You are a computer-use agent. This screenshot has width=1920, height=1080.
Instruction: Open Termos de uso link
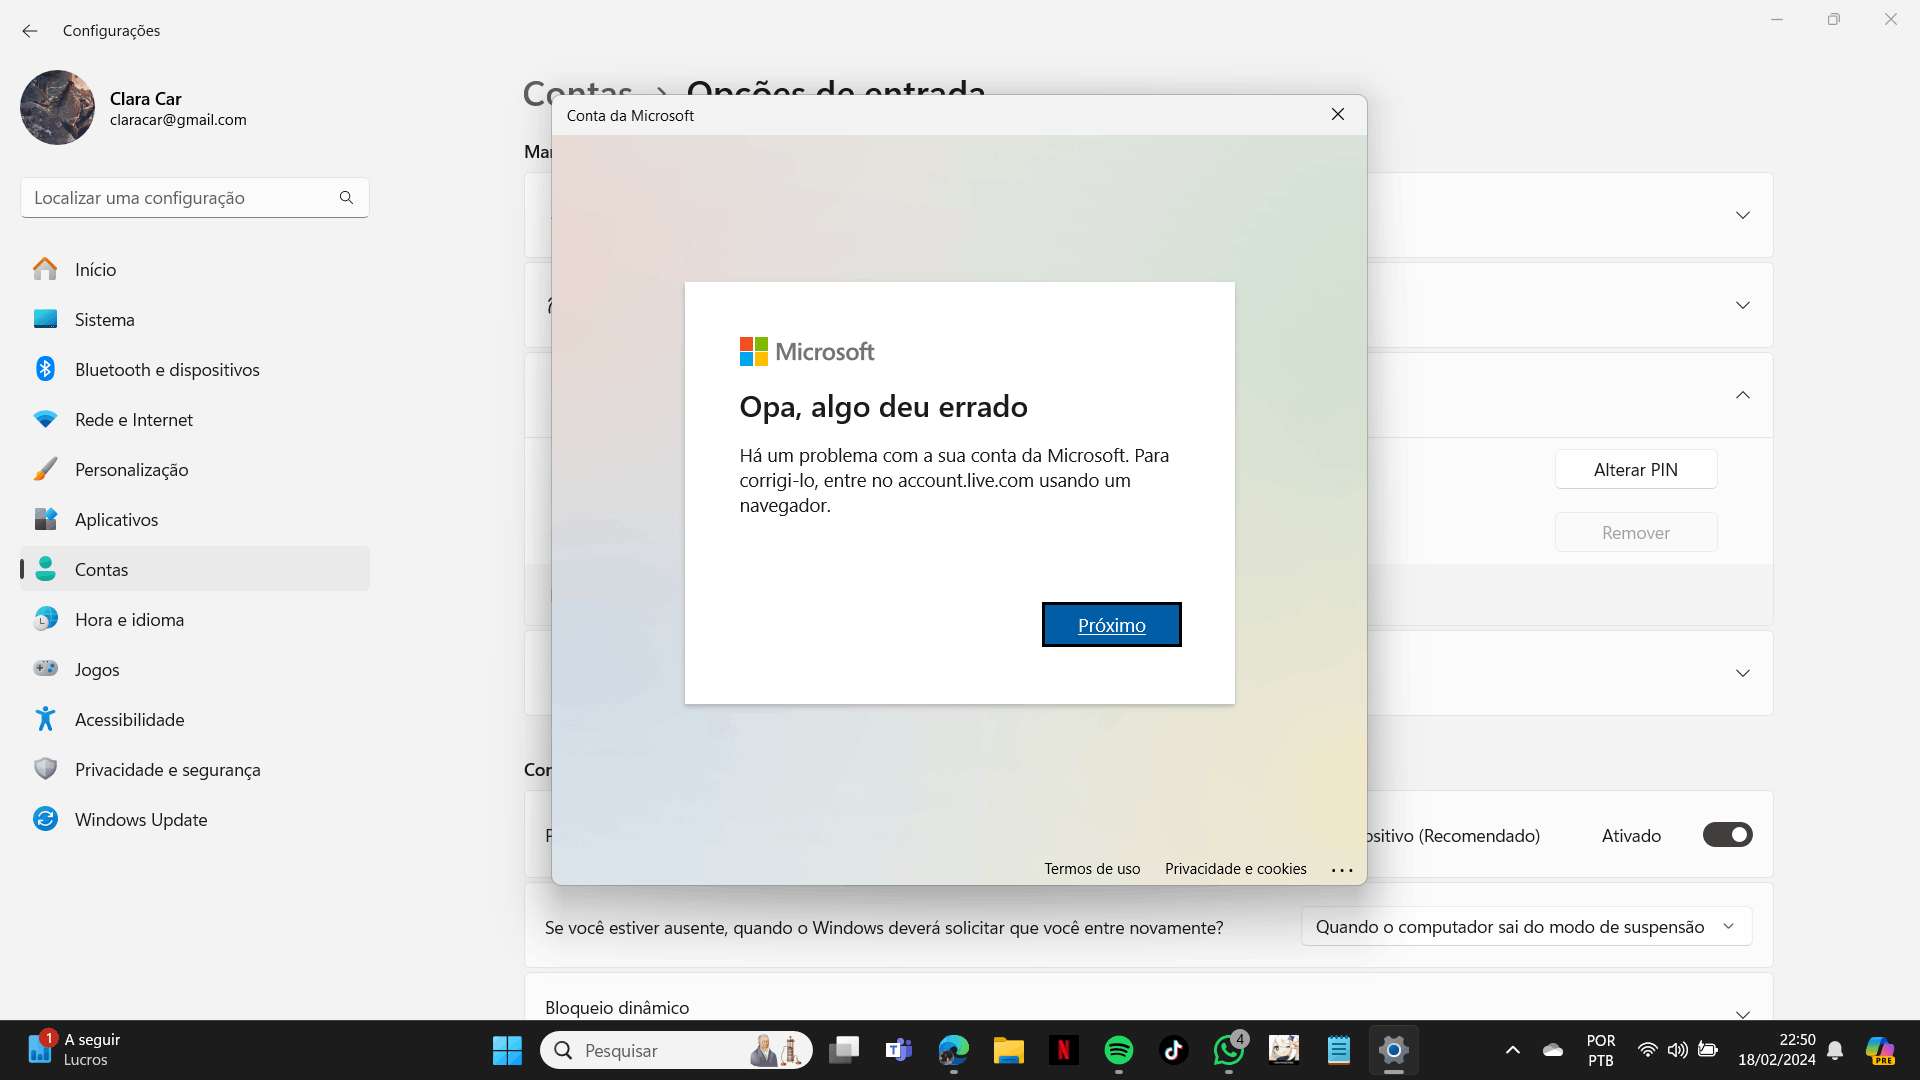coord(1092,869)
